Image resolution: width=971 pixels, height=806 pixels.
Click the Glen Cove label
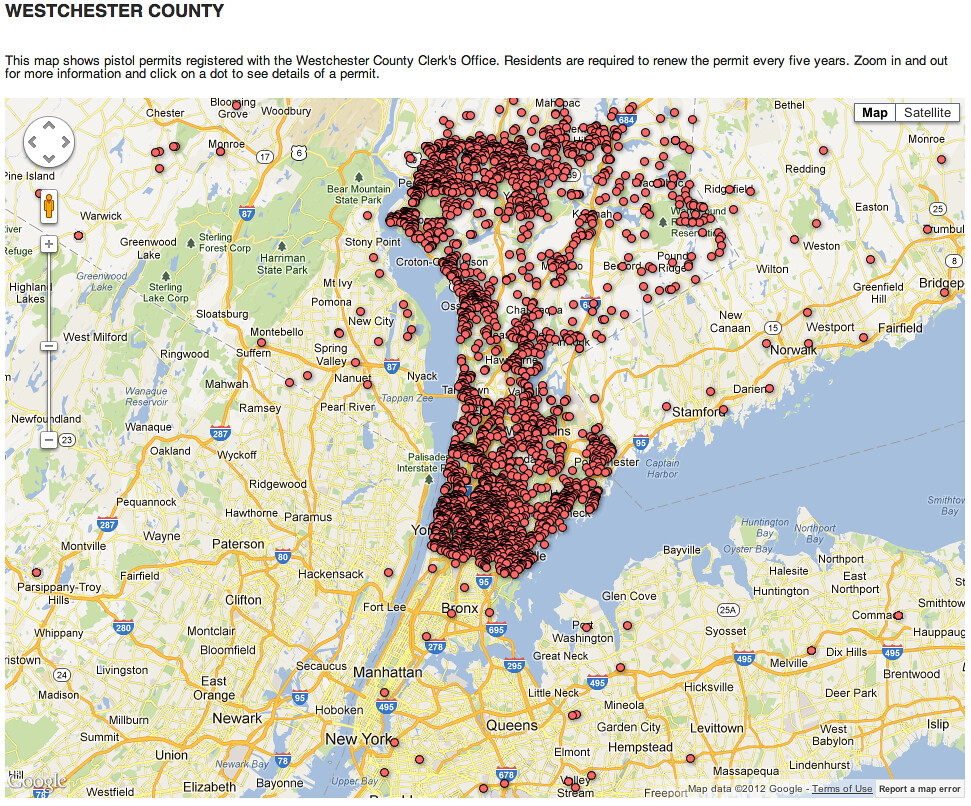[x=629, y=596]
